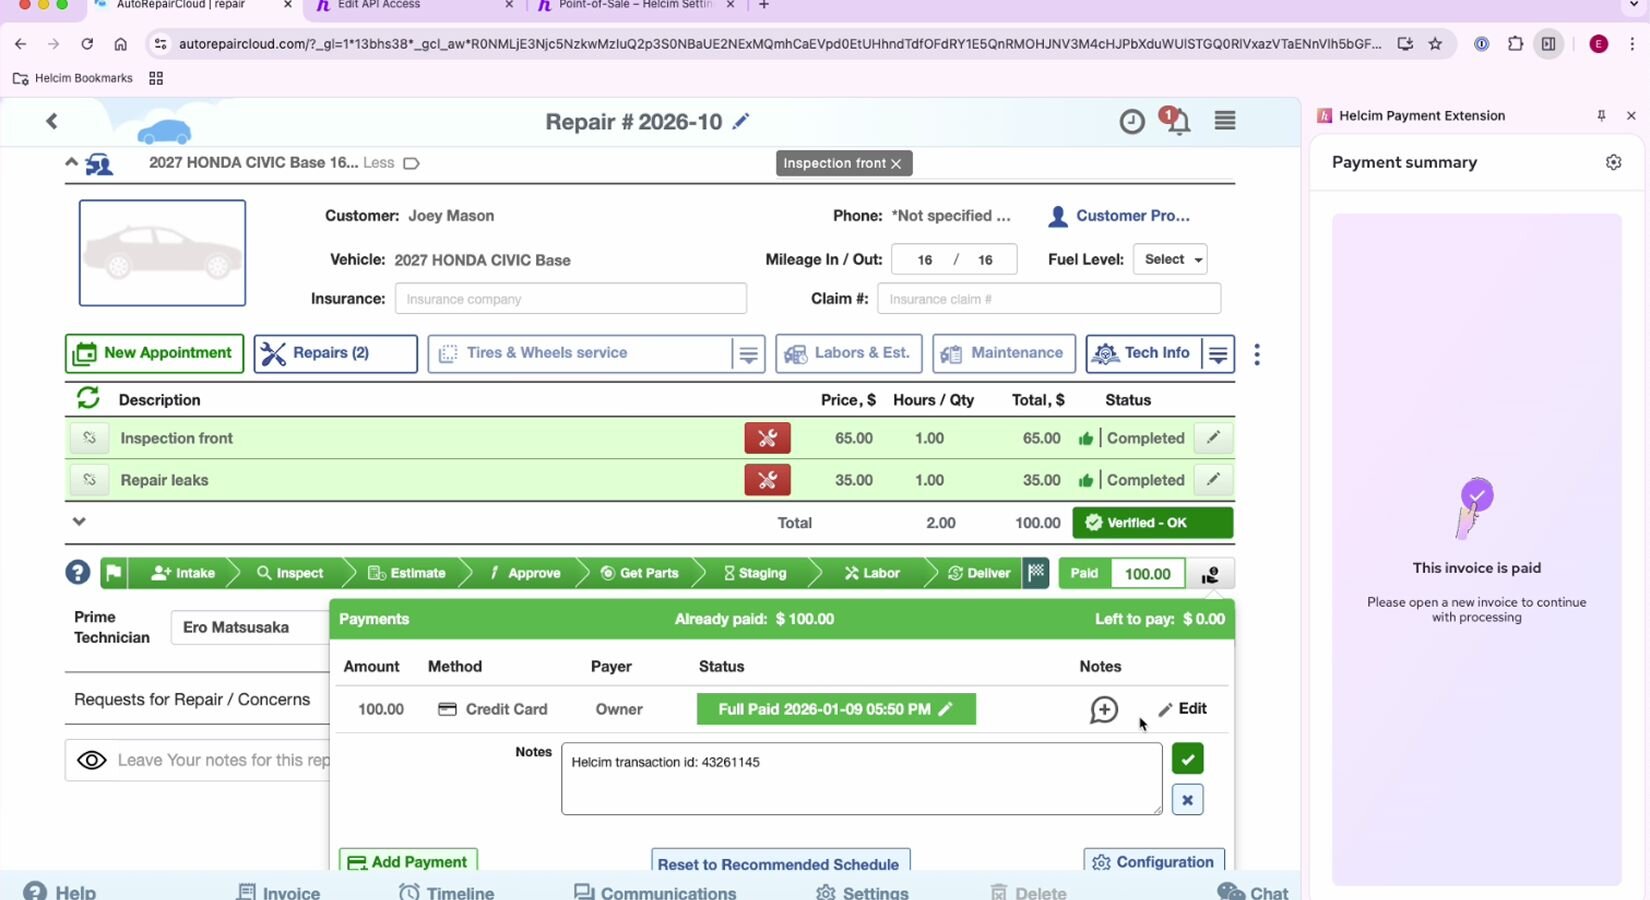The width and height of the screenshot is (1650, 900).
Task: Open Labors & Est. tab
Action: 848,353
